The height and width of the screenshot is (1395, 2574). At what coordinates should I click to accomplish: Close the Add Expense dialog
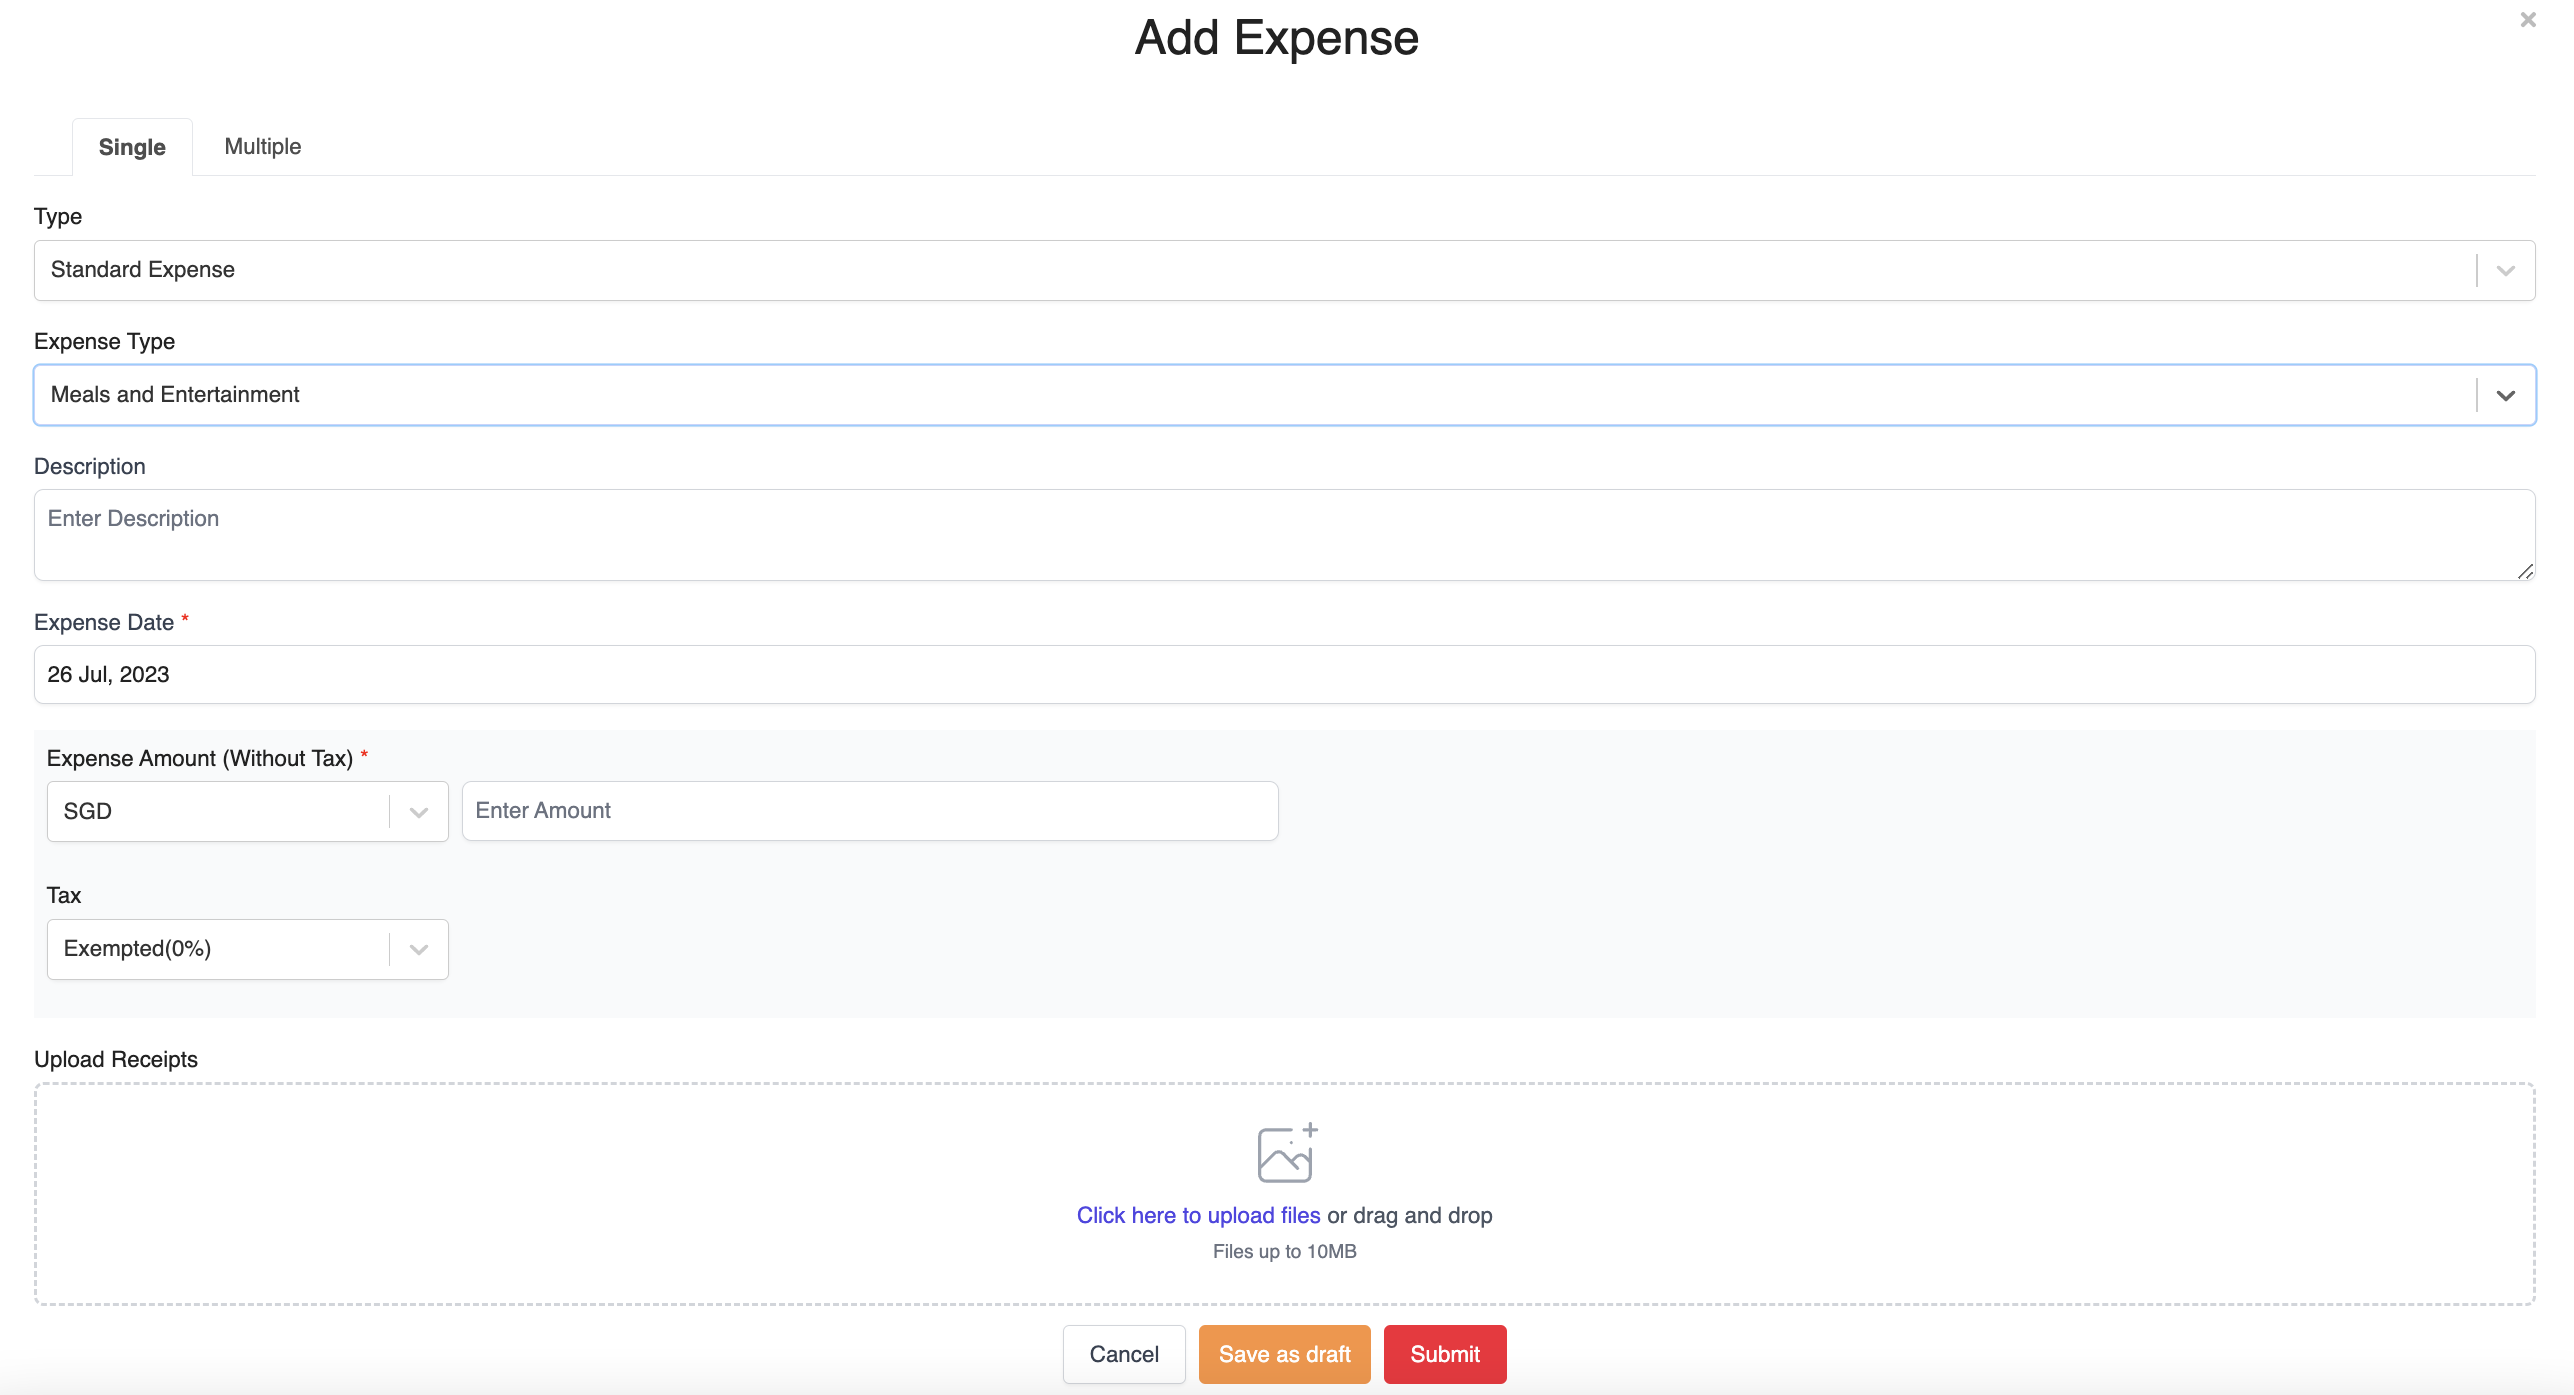(x=2527, y=20)
